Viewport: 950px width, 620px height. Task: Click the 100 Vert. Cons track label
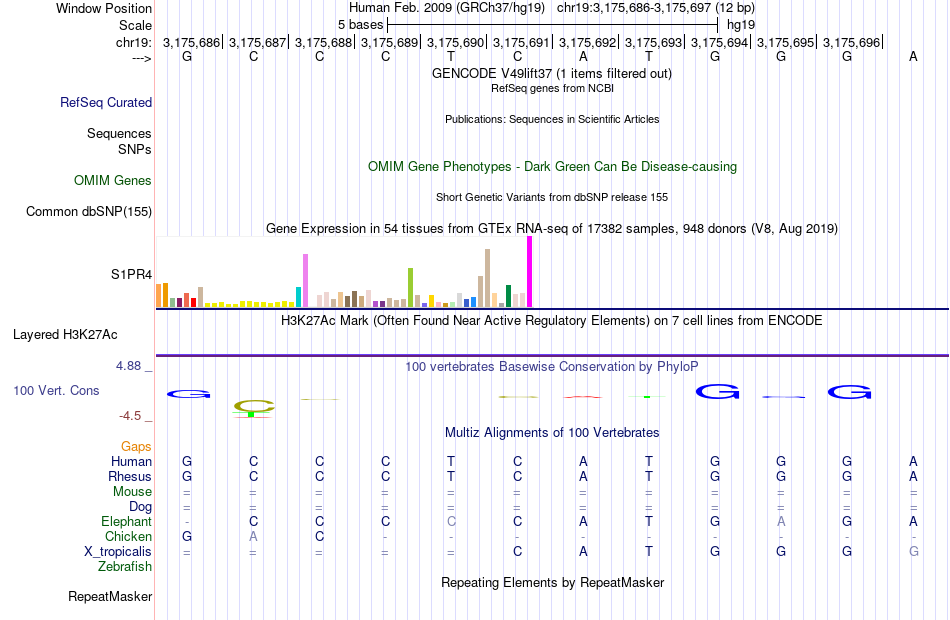[x=56, y=390]
